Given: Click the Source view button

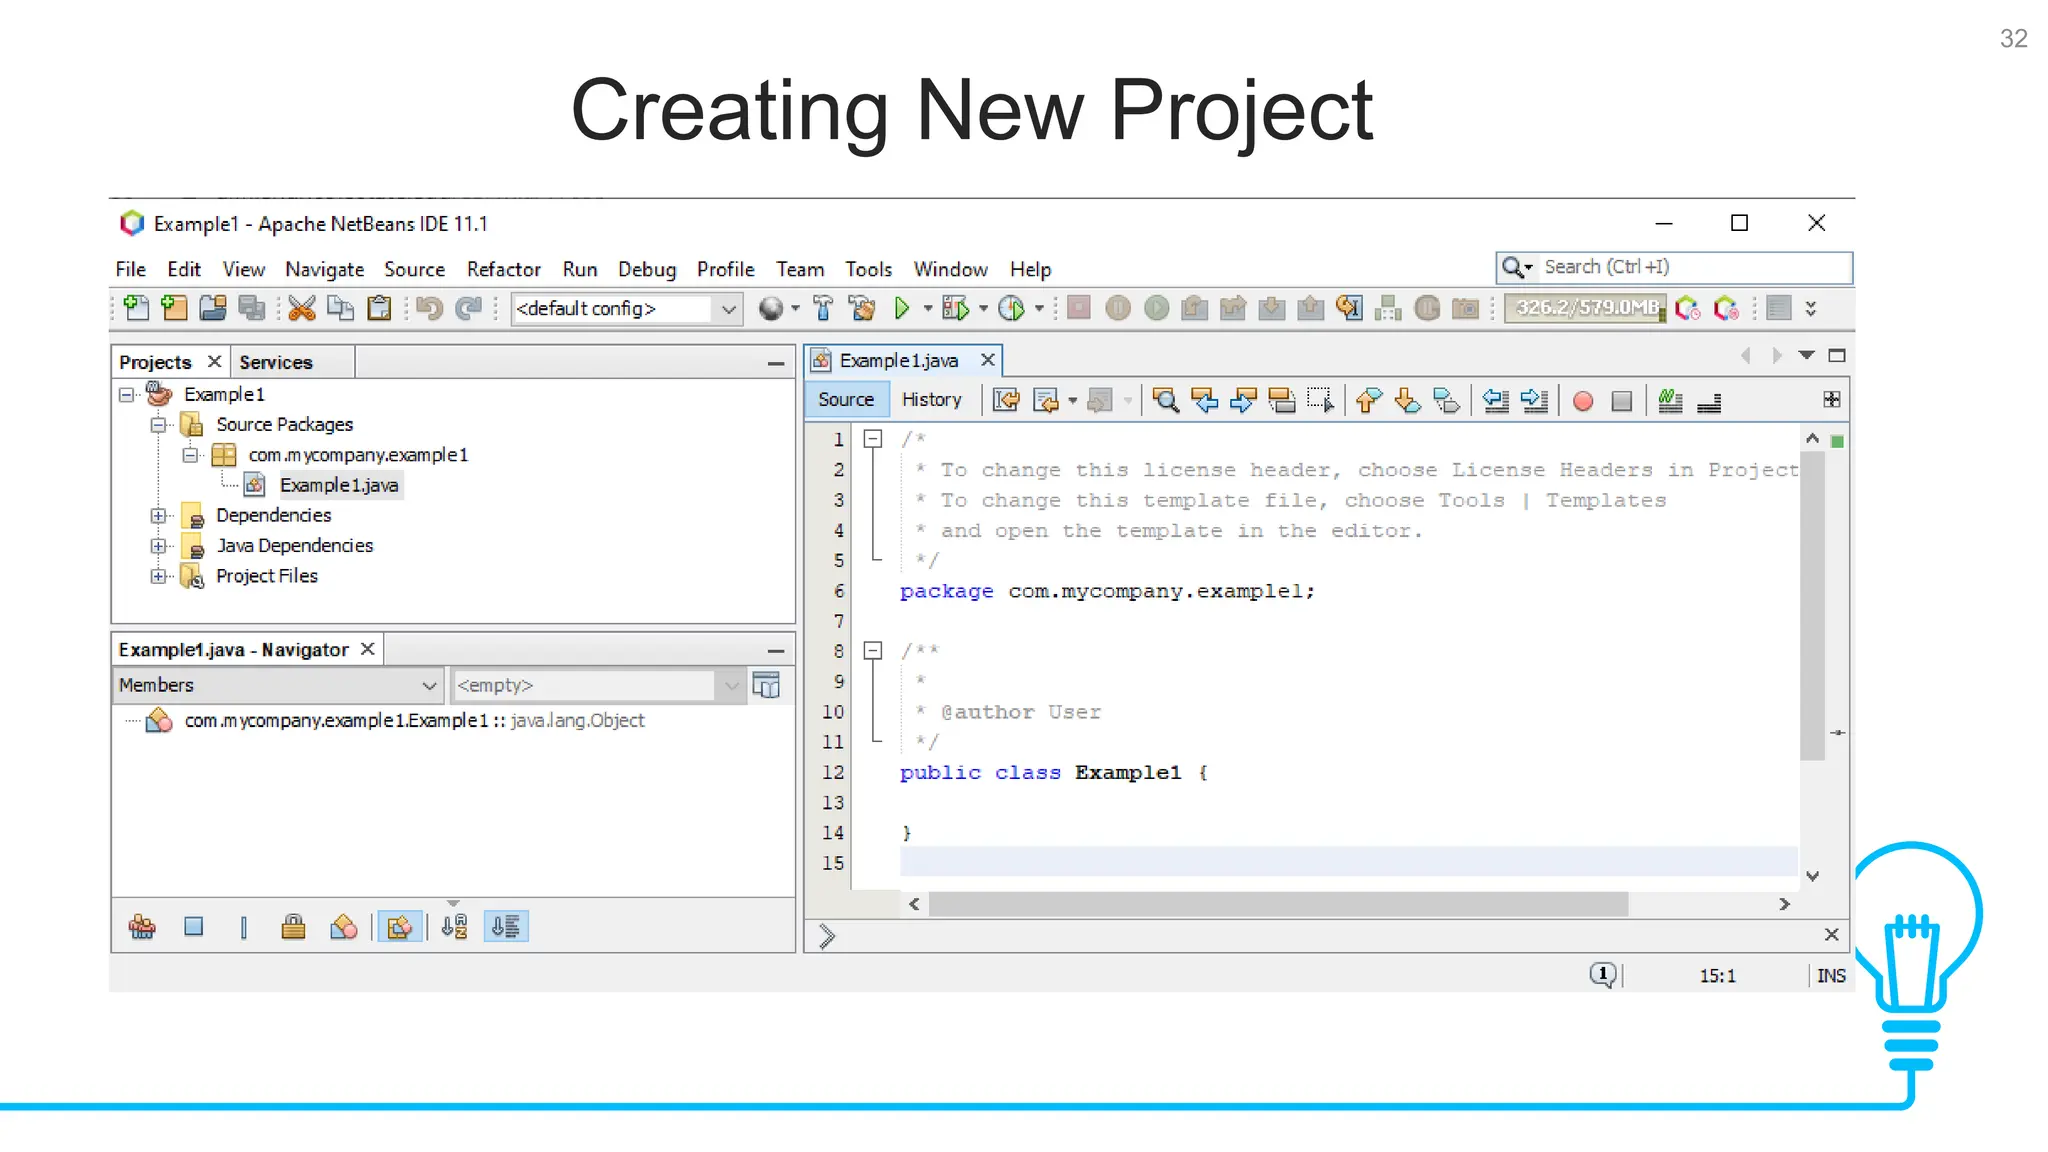Looking at the screenshot, I should tap(846, 400).
